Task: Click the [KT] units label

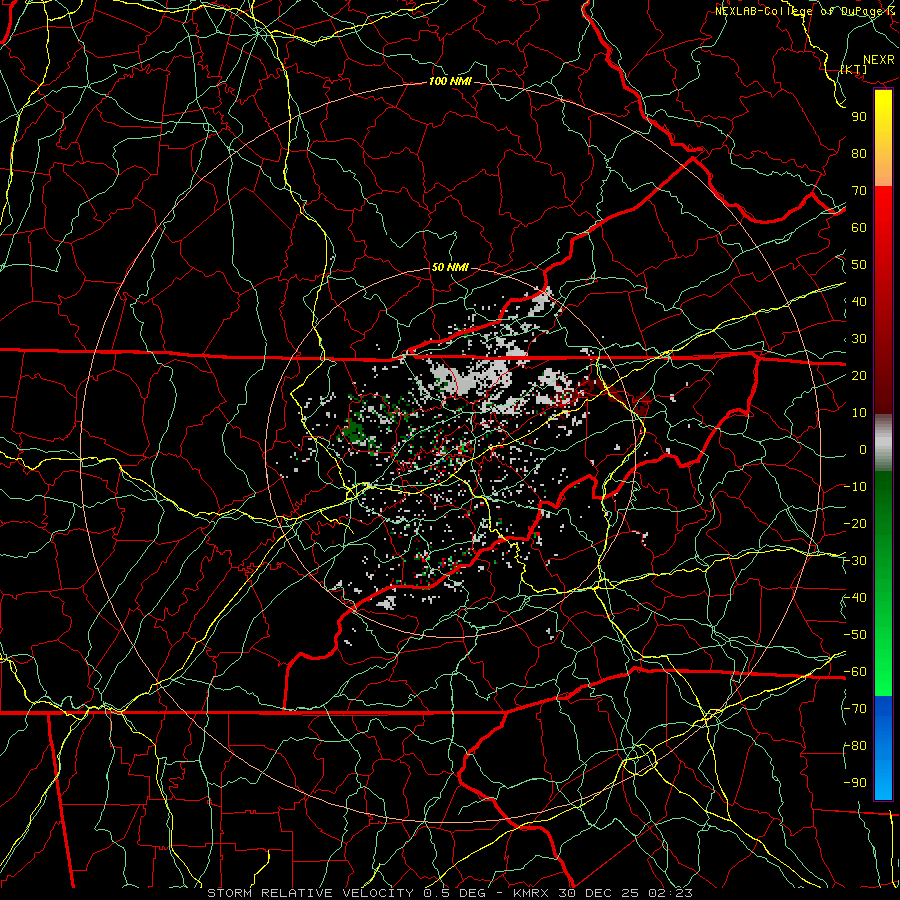Action: 854,69
